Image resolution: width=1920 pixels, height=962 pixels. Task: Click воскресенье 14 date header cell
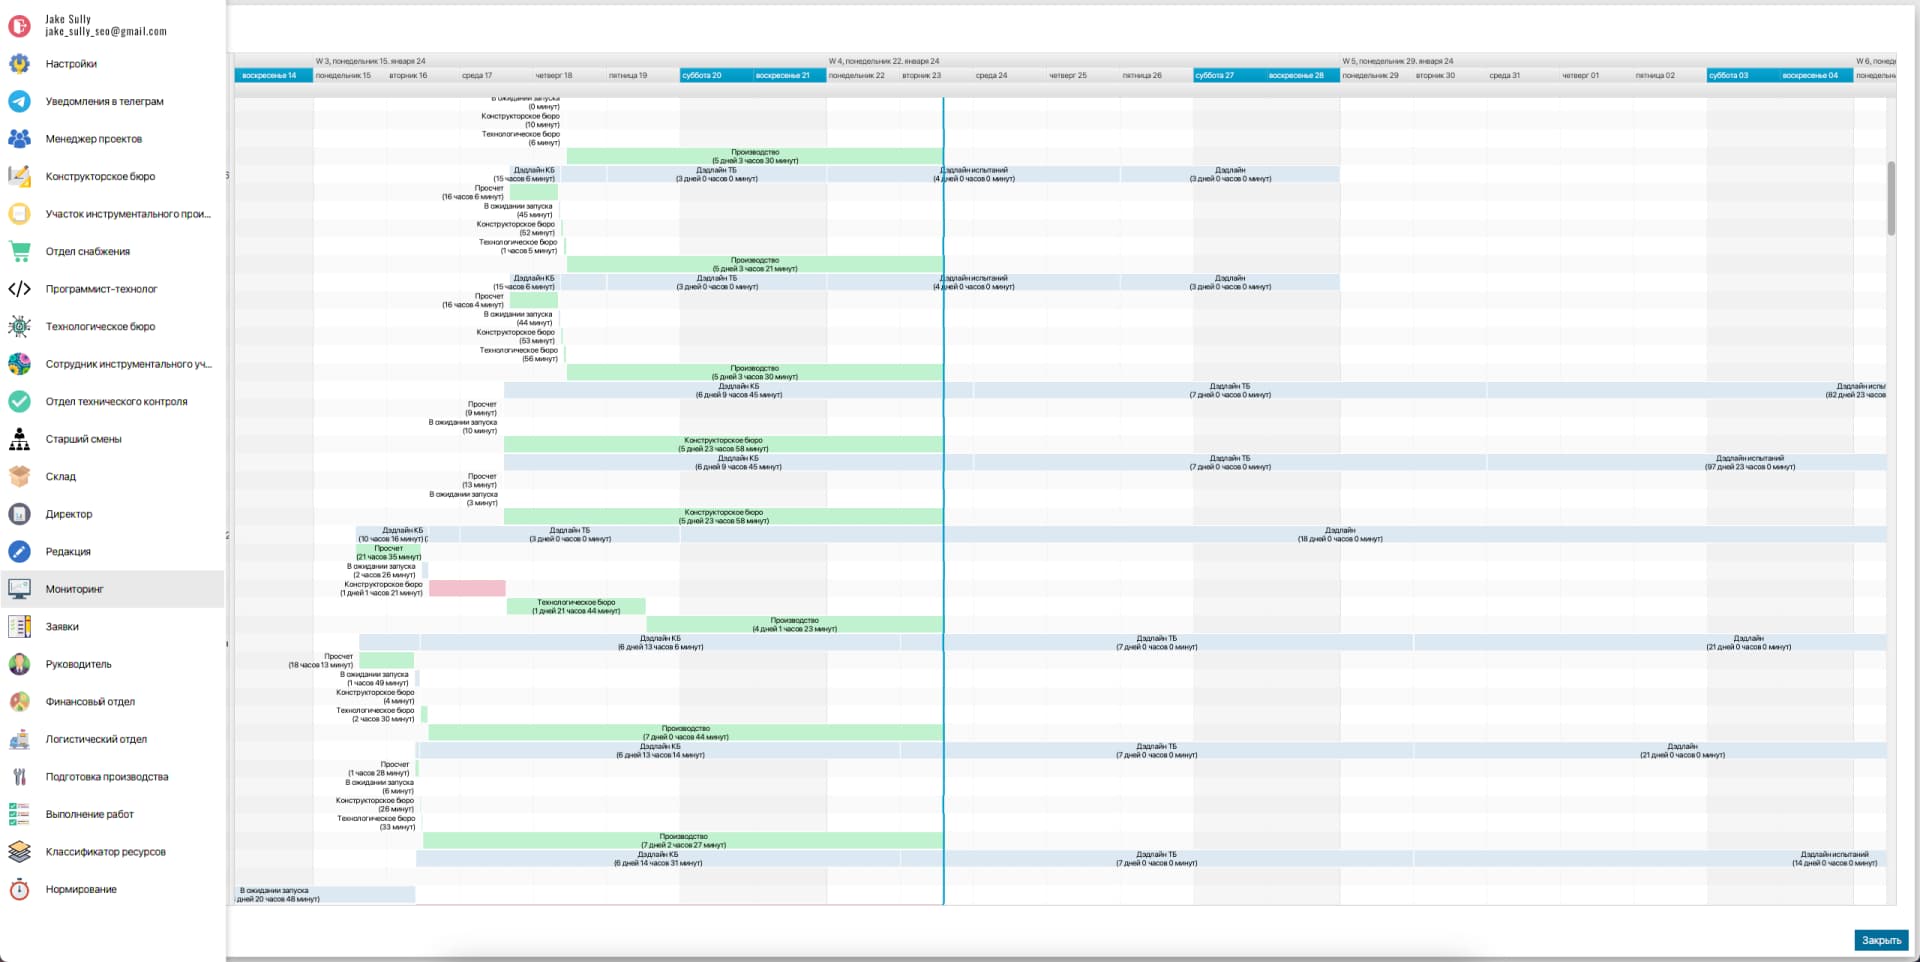tap(270, 75)
